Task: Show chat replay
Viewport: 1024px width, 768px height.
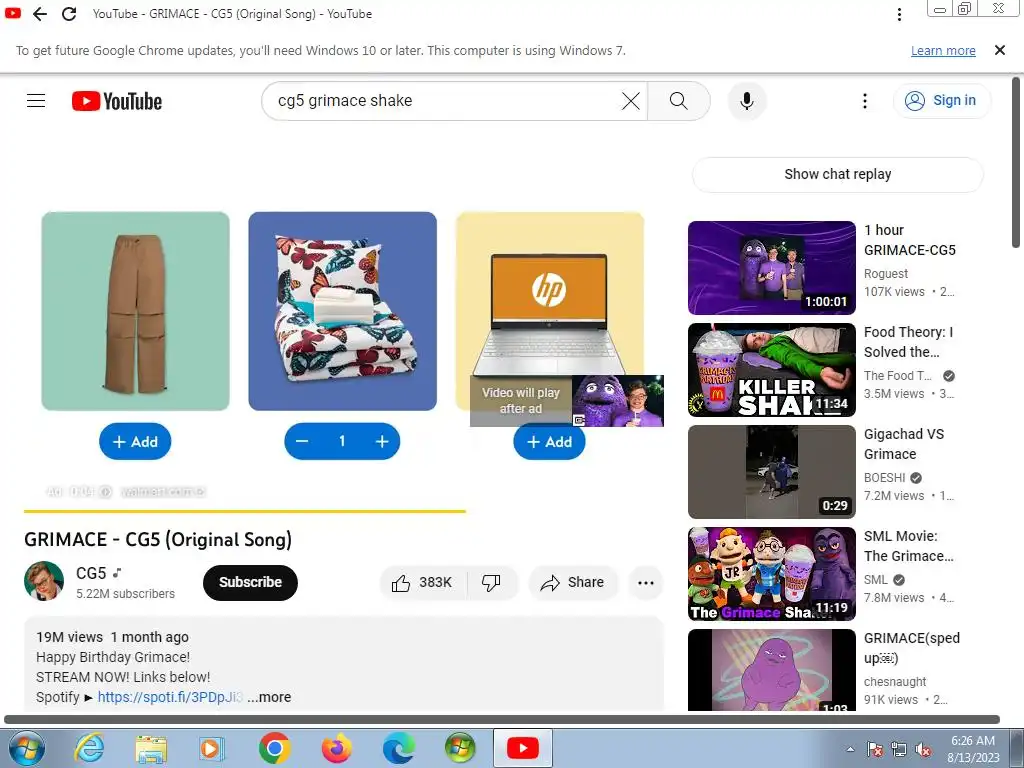Action: click(837, 174)
